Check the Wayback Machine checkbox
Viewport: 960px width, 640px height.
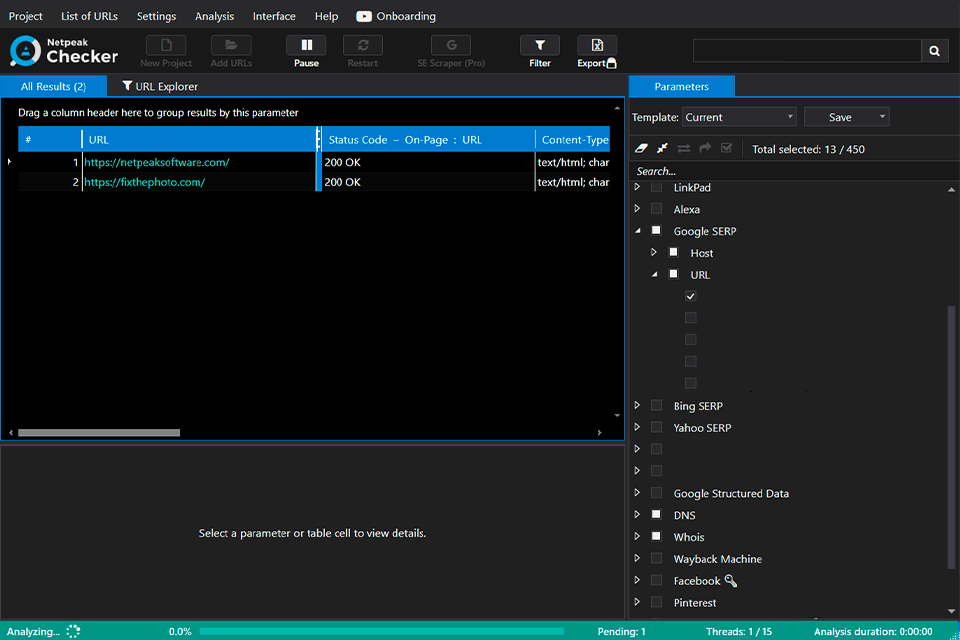(x=656, y=559)
